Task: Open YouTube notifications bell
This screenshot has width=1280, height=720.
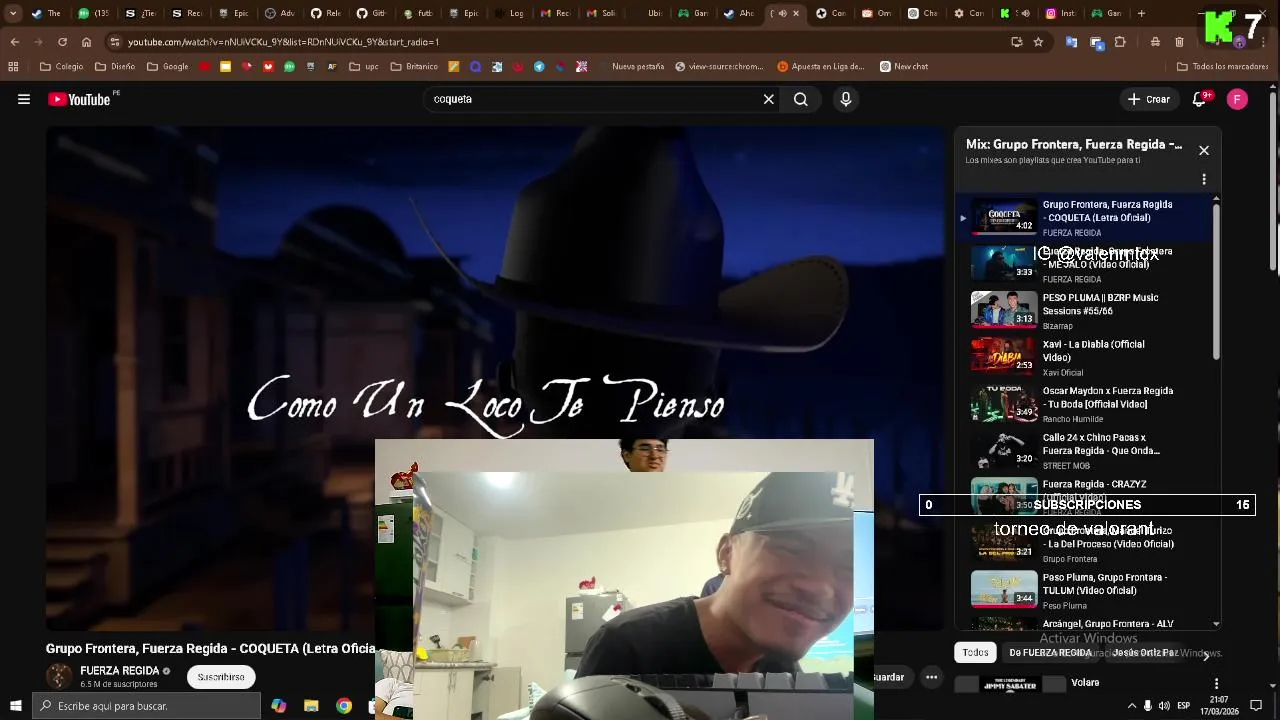Action: (1199, 99)
